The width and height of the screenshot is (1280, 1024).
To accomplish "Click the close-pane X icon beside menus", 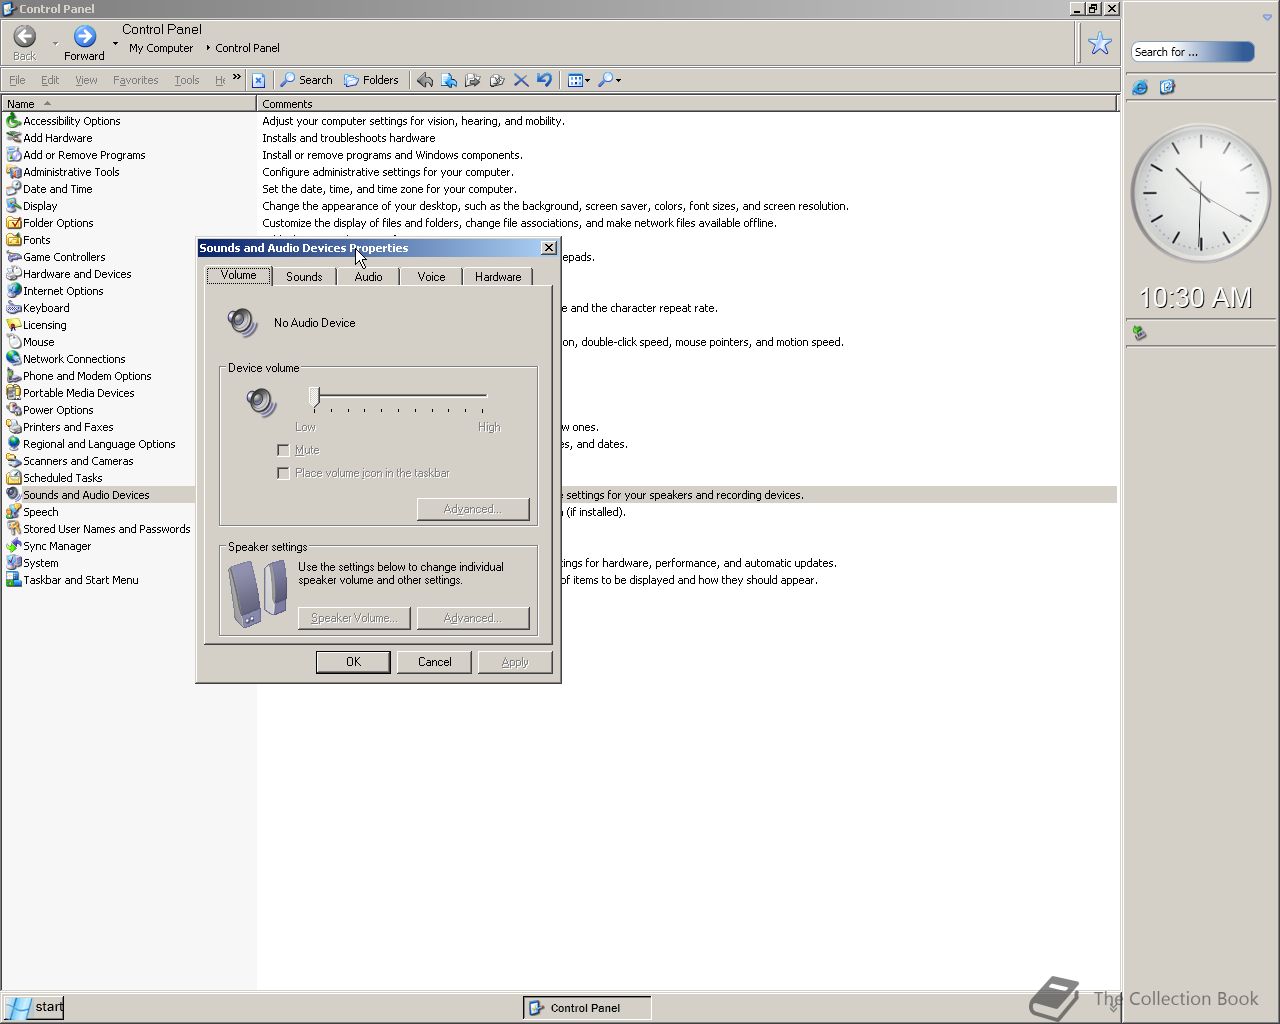I will (x=258, y=80).
